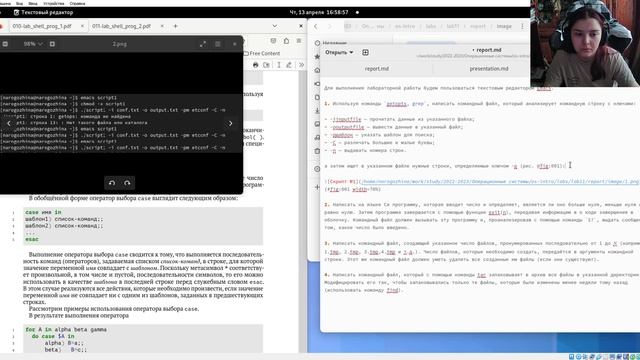Expand more PDF tools chevron
Viewport: 640px width, 360px height.
click(301, 65)
